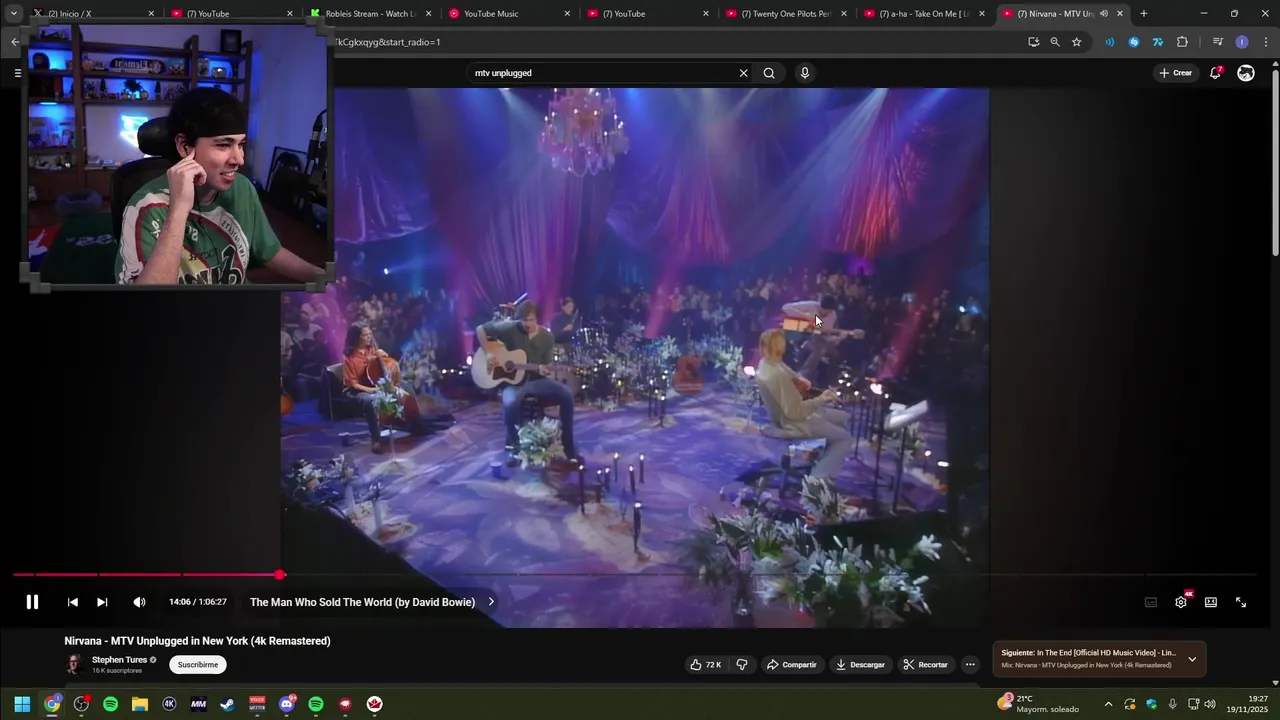Click the Crear create button
The width and height of the screenshot is (1280, 720).
pos(1175,73)
